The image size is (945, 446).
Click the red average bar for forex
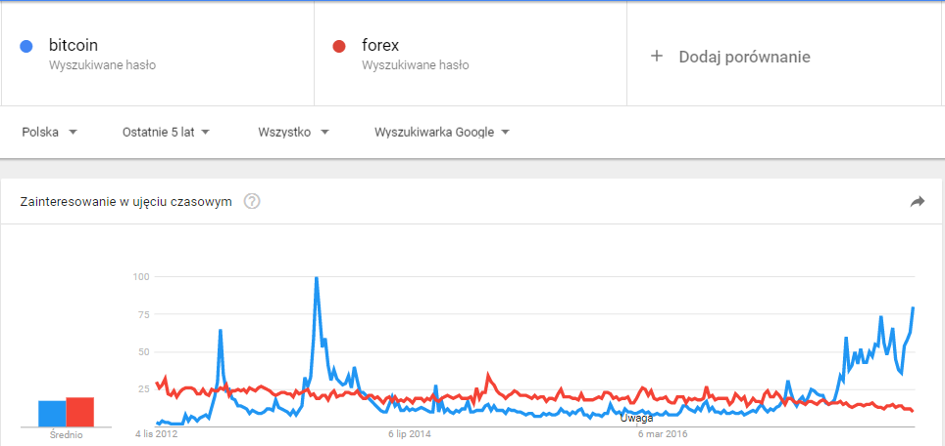pos(80,412)
